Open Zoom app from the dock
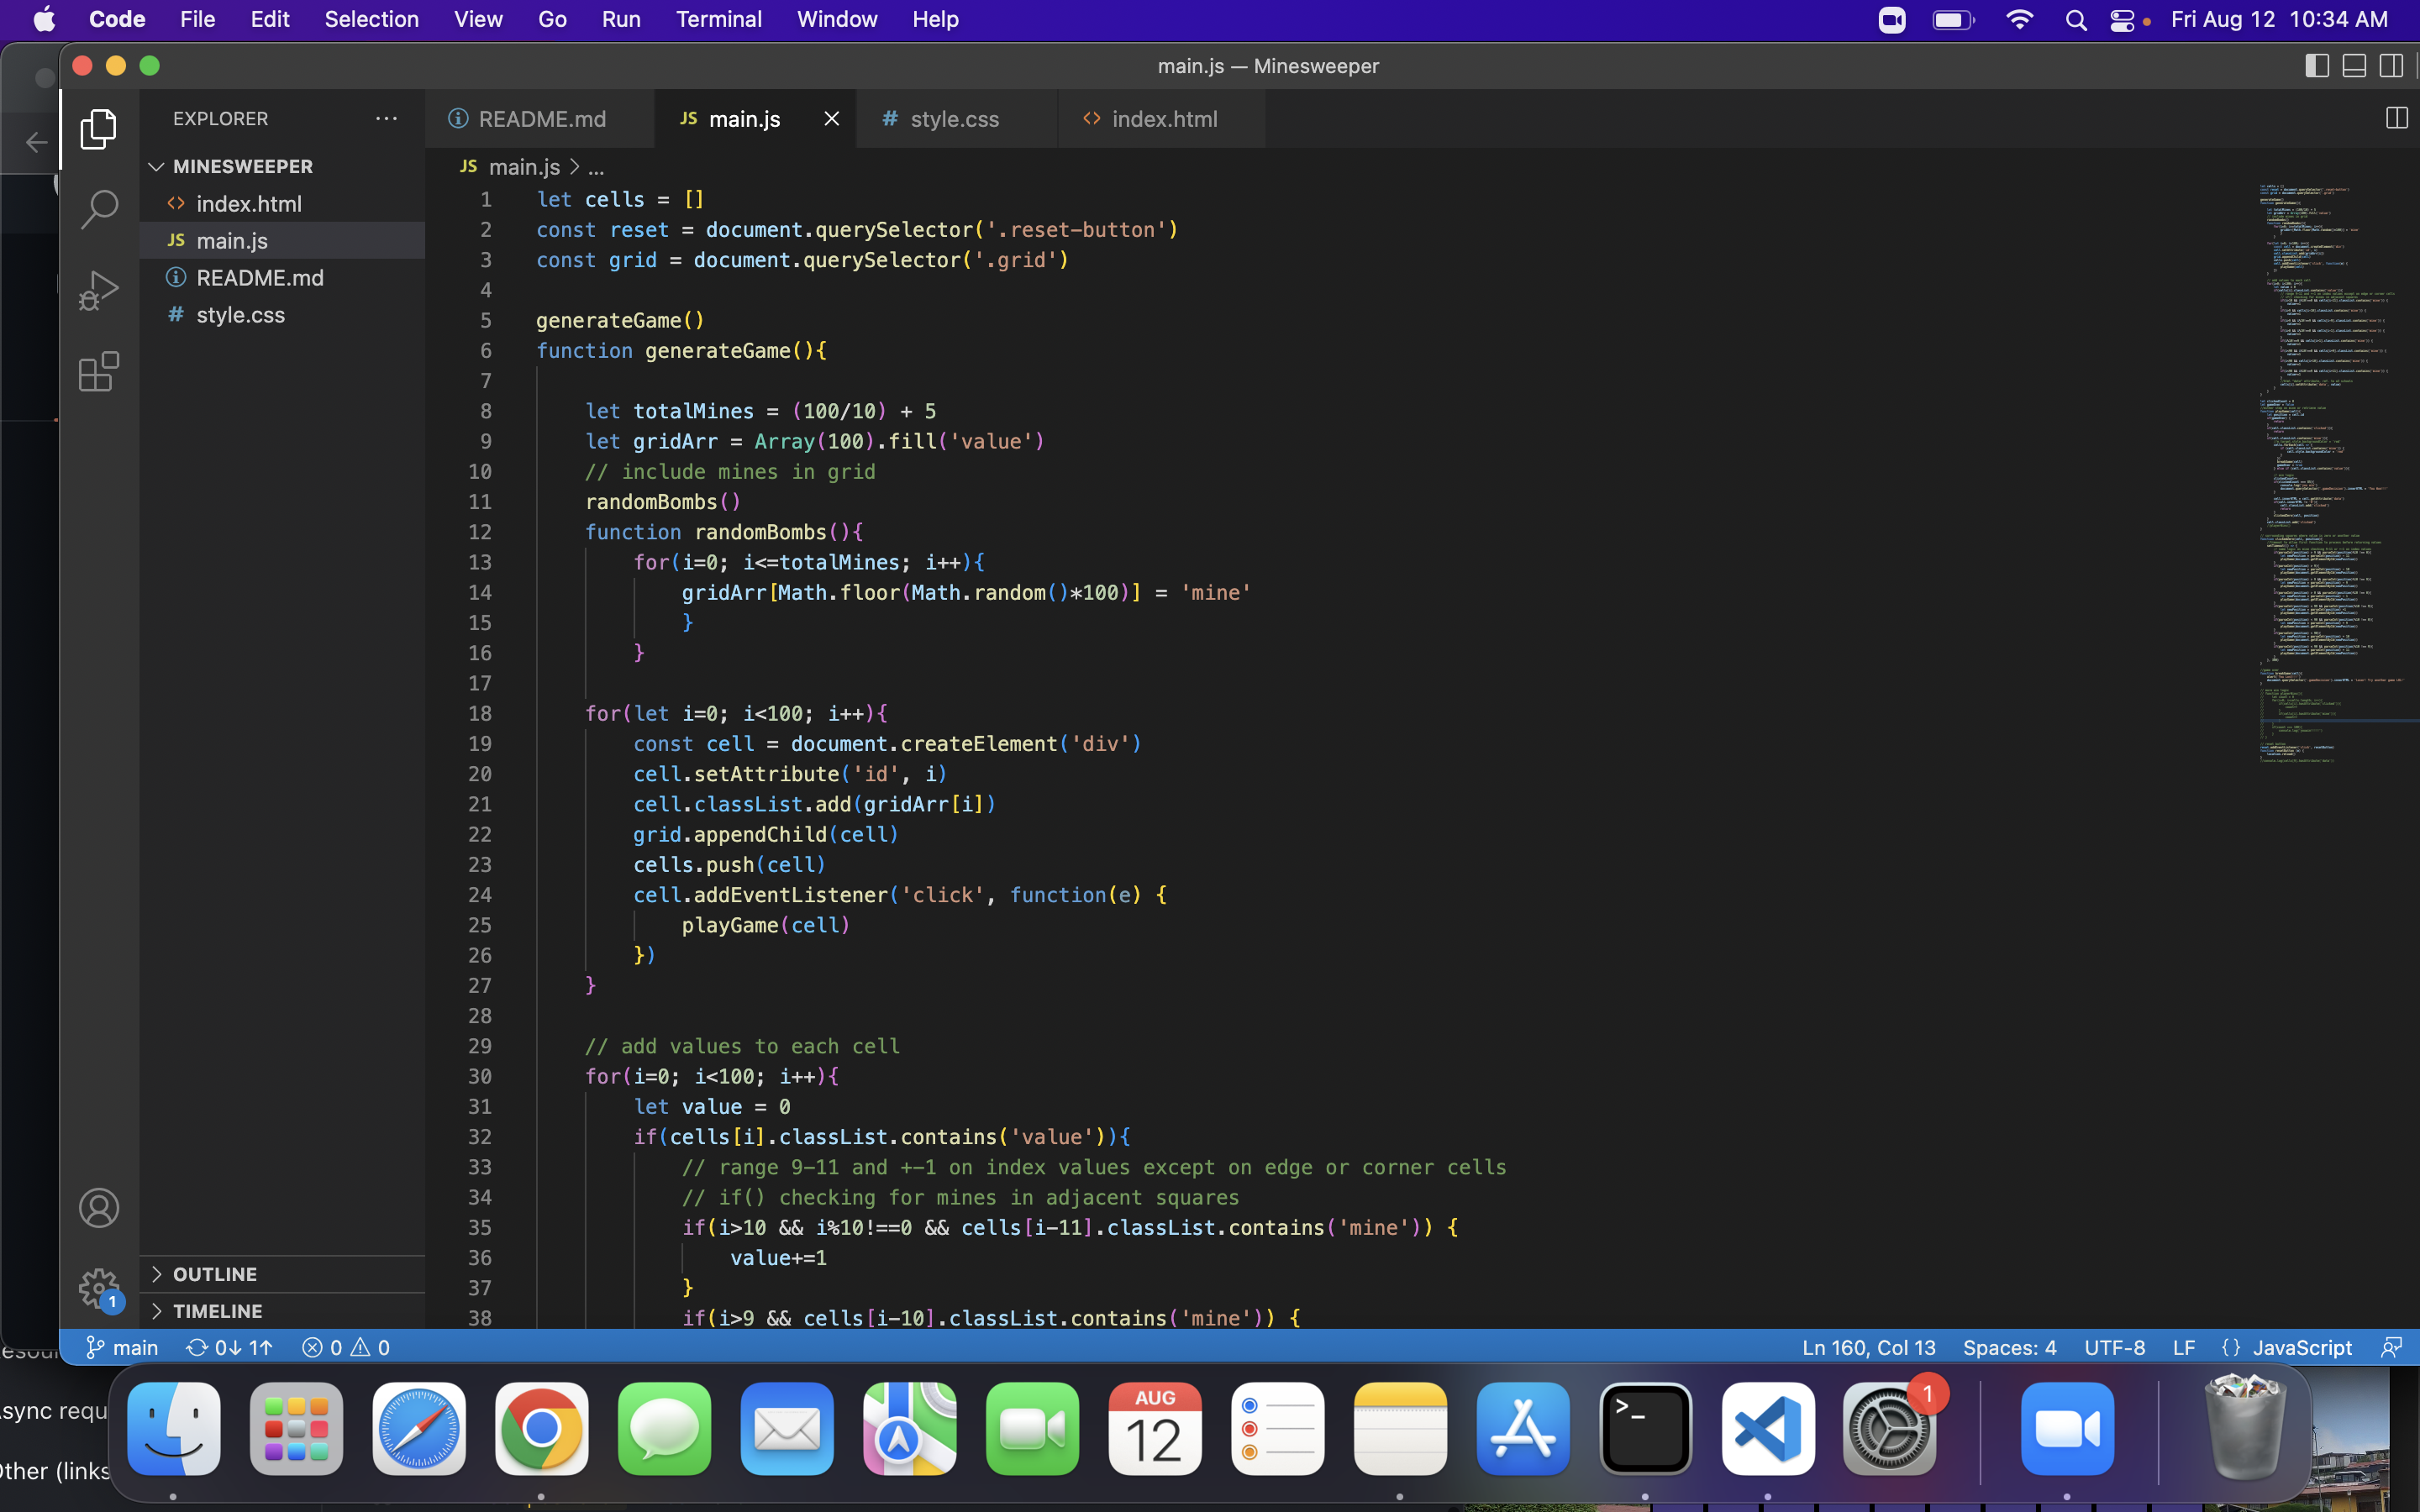 (x=2067, y=1428)
